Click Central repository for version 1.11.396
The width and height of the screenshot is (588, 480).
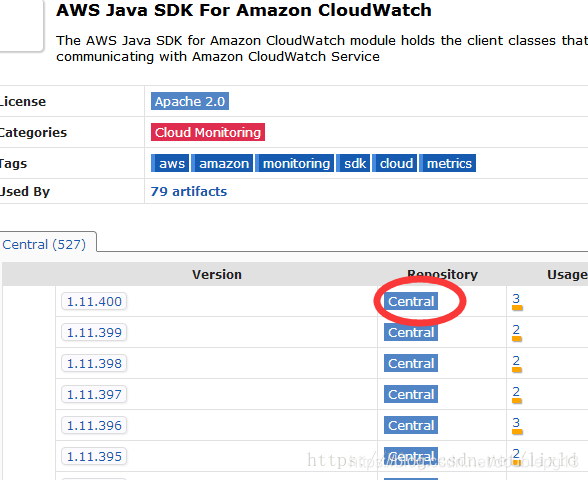[x=411, y=425]
